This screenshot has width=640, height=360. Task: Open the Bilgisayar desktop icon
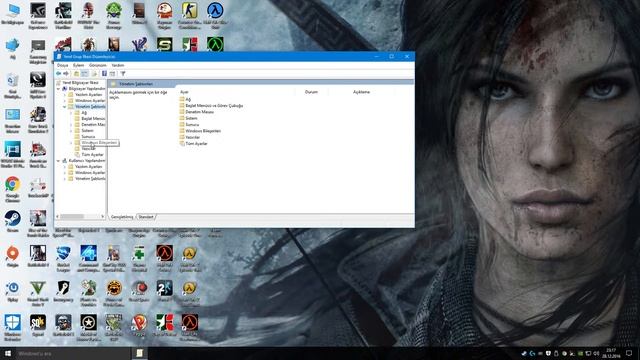click(13, 14)
